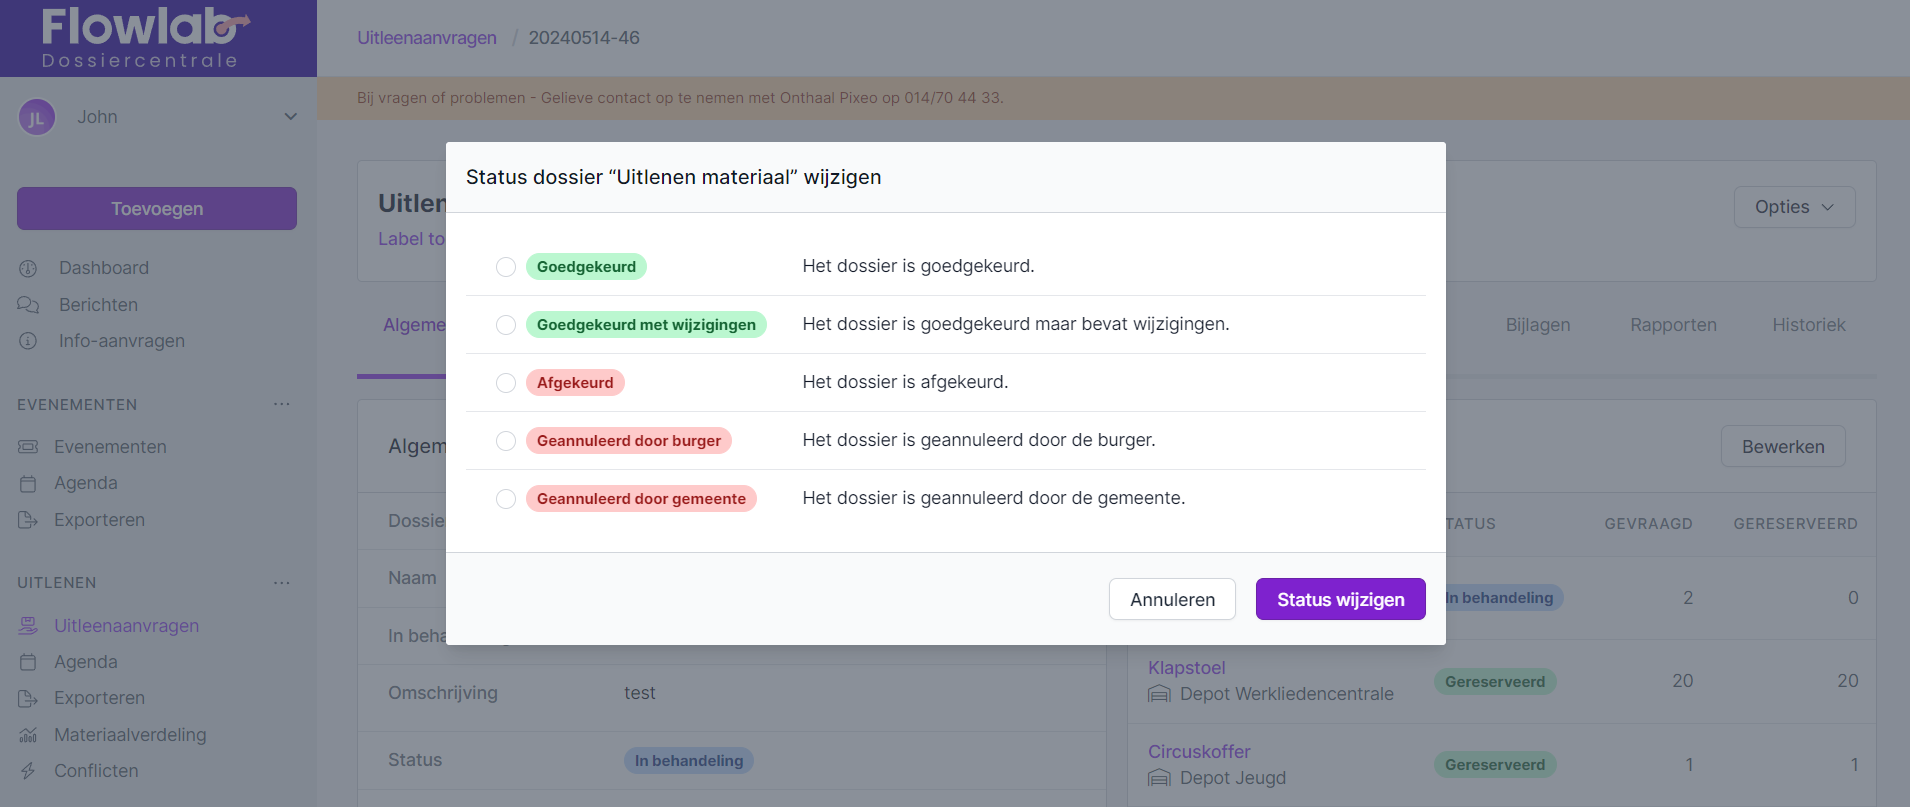
Task: Select Goedgekeurd met wijzigingen radio button
Action: point(506,325)
